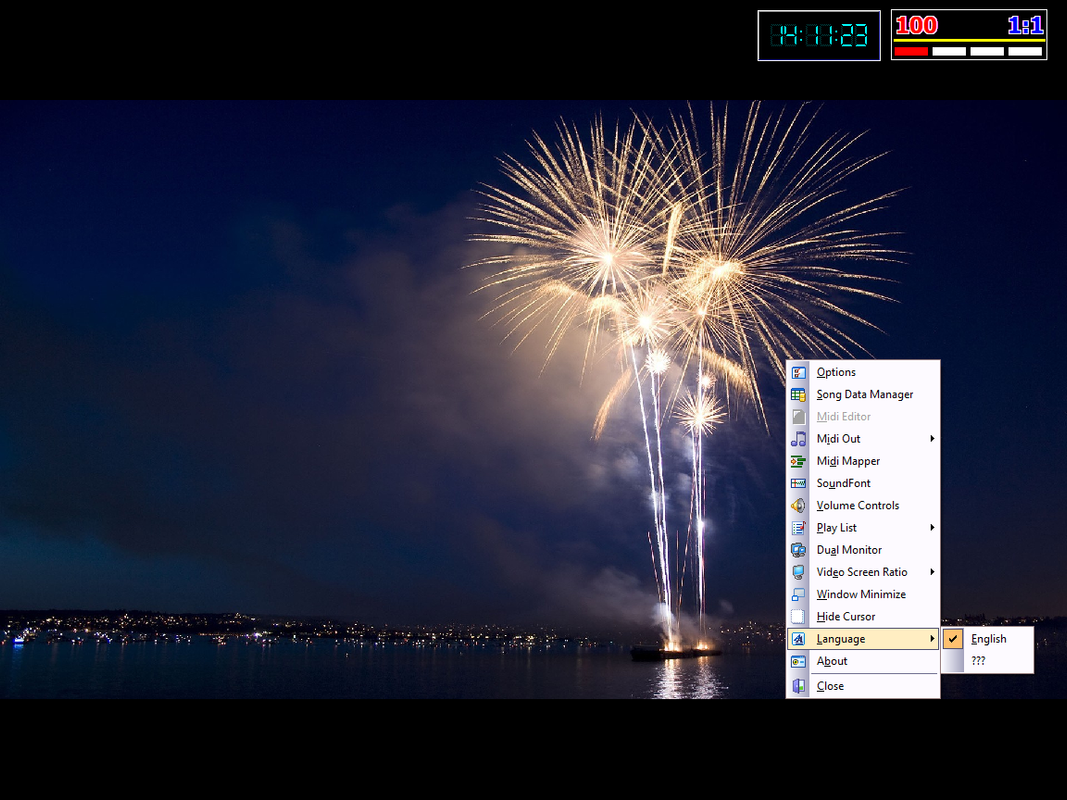Click the Hide Cursor blank icon

798,616
